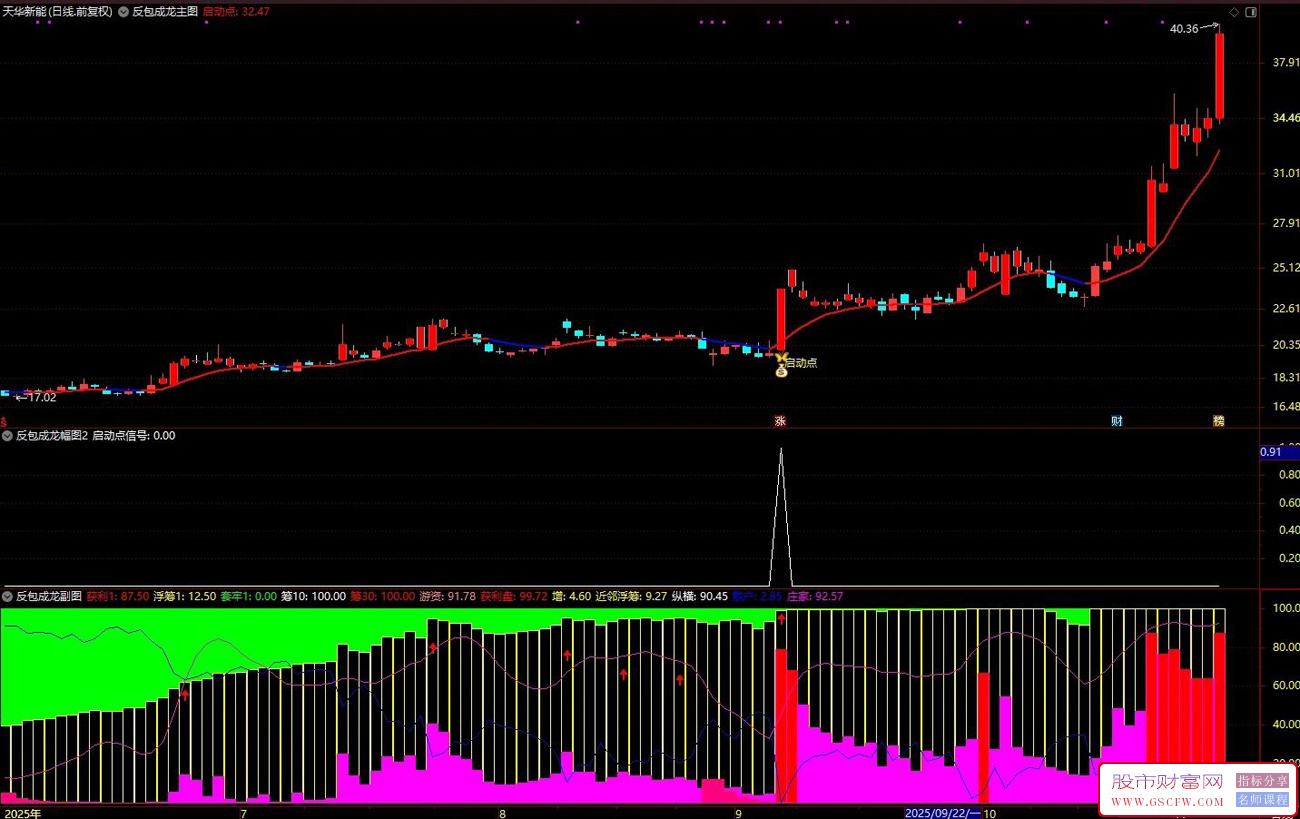The width and height of the screenshot is (1300, 819).
Task: Click the 榜 event marker below chart
Action: click(x=1218, y=421)
